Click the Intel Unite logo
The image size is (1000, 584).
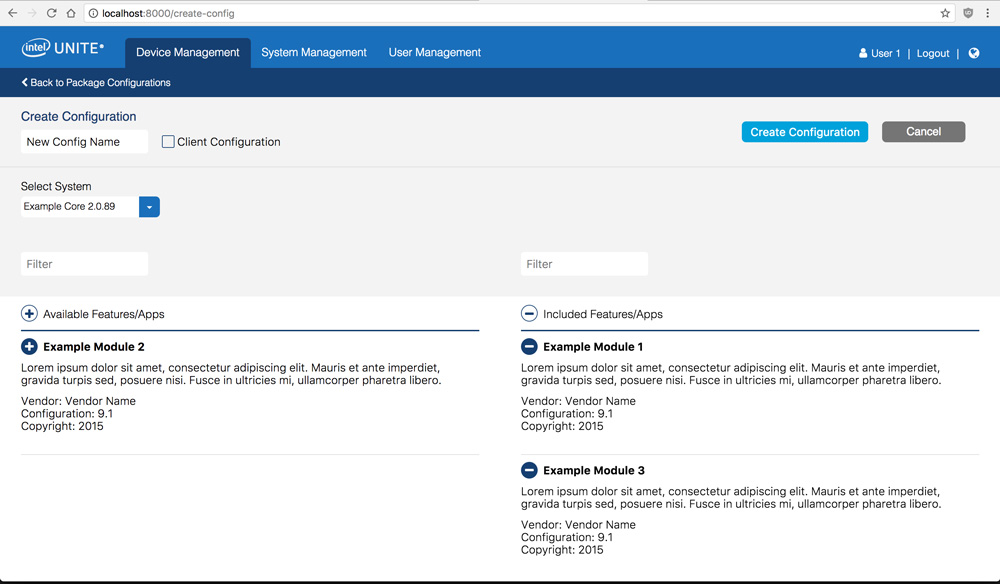point(62,48)
